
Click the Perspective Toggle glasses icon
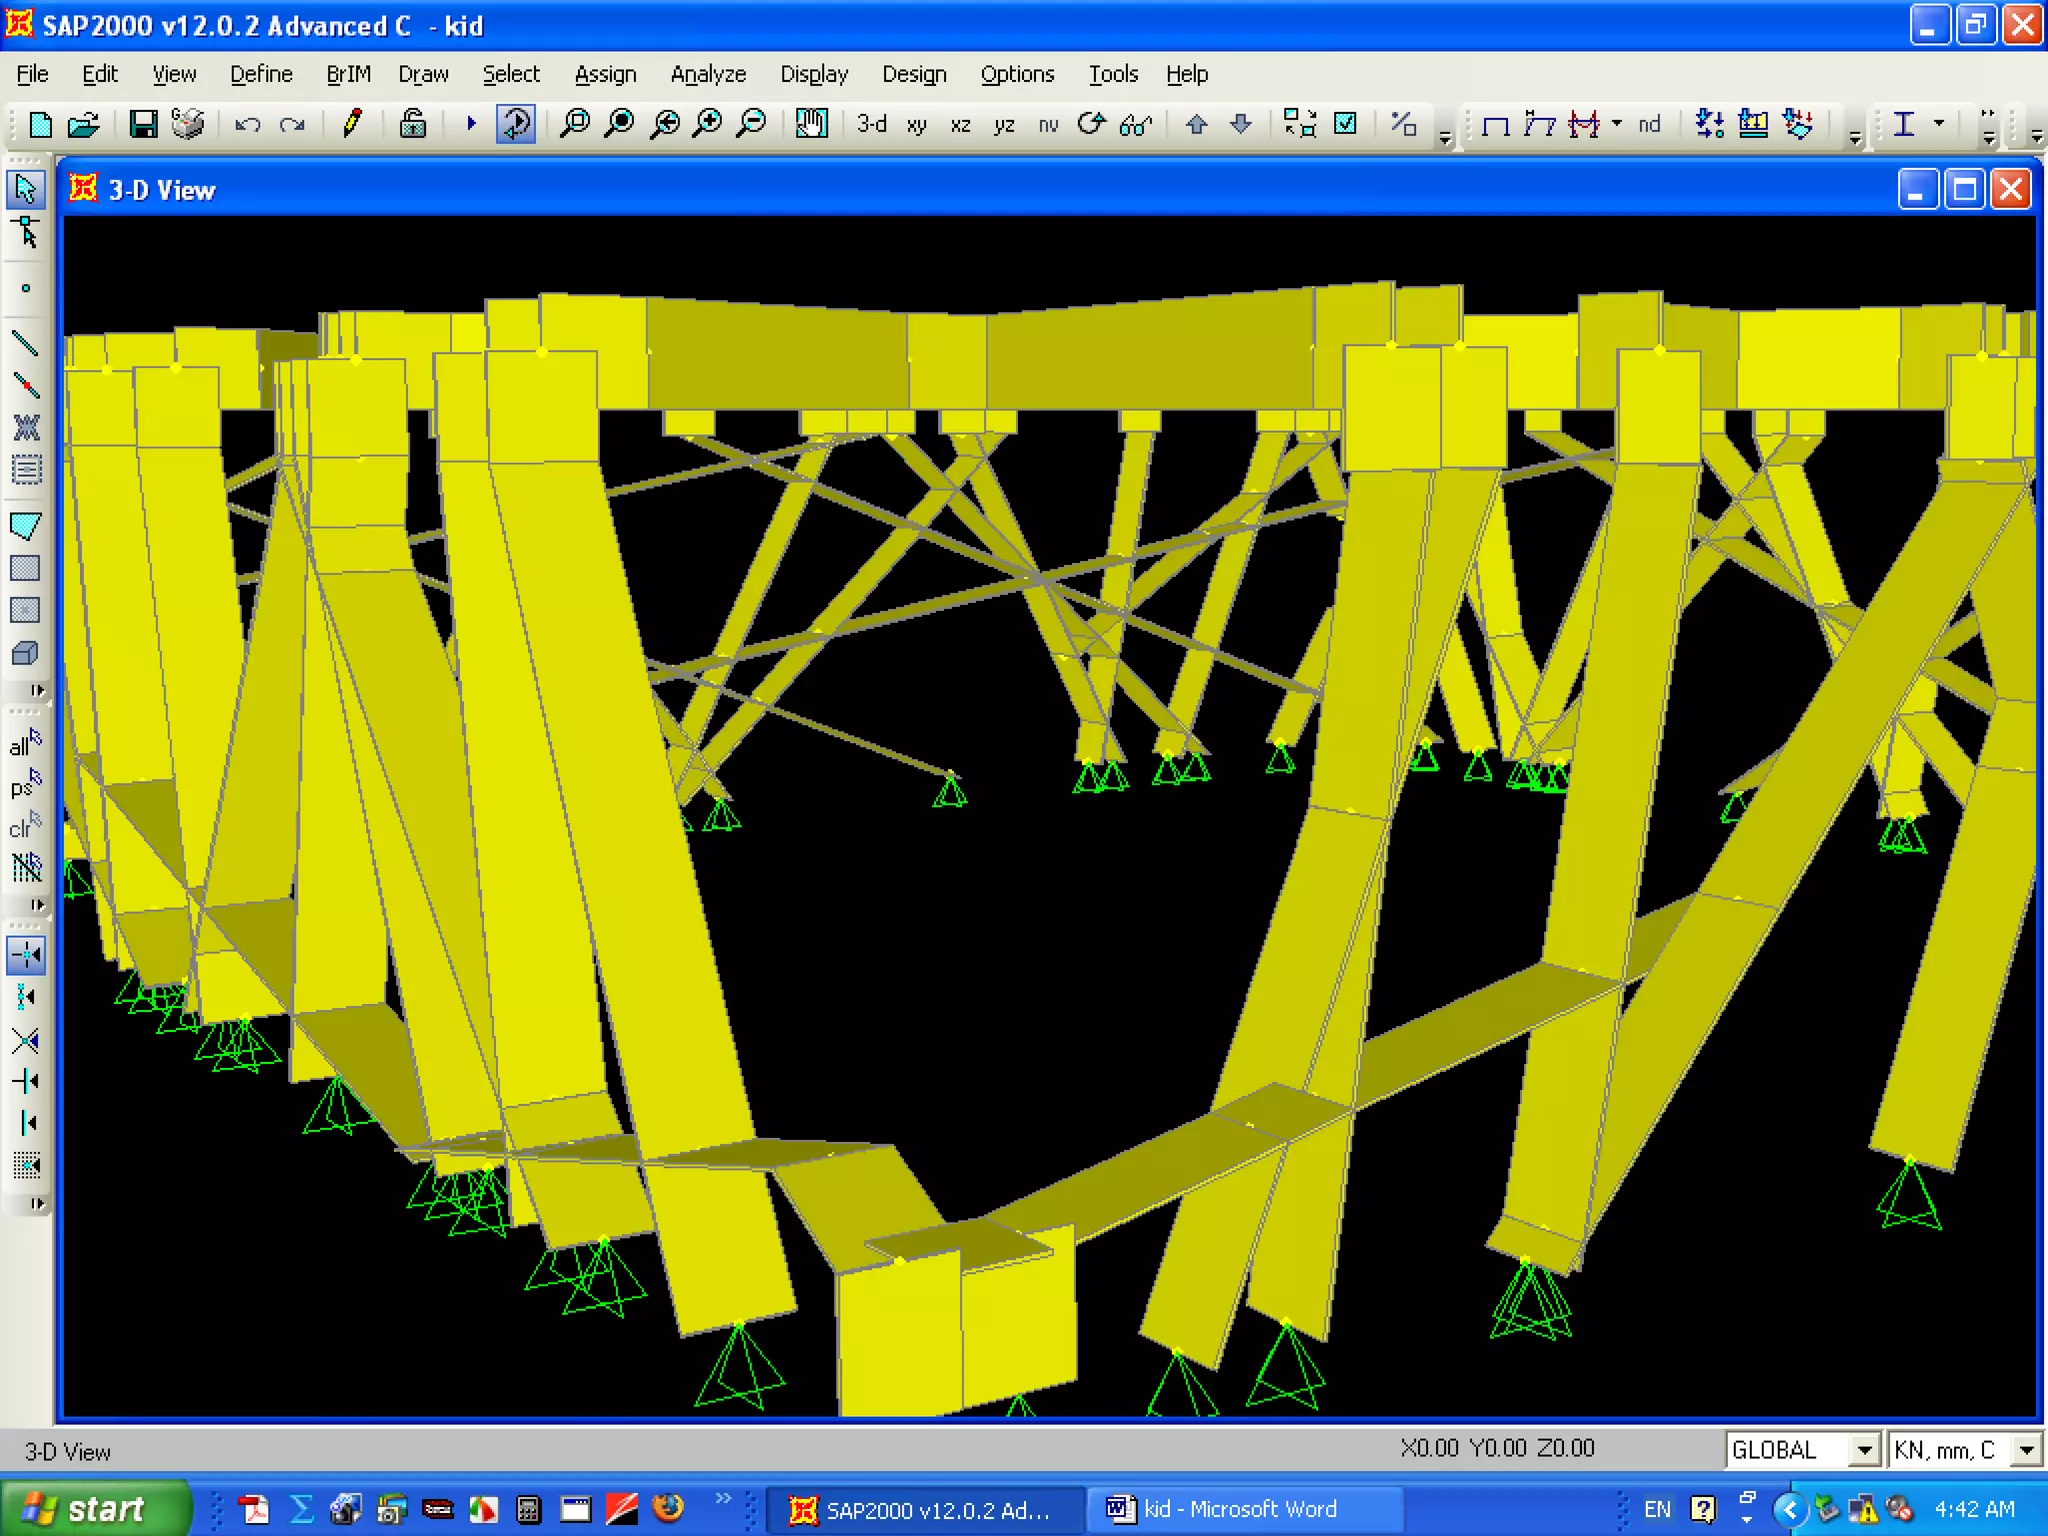tap(1136, 124)
